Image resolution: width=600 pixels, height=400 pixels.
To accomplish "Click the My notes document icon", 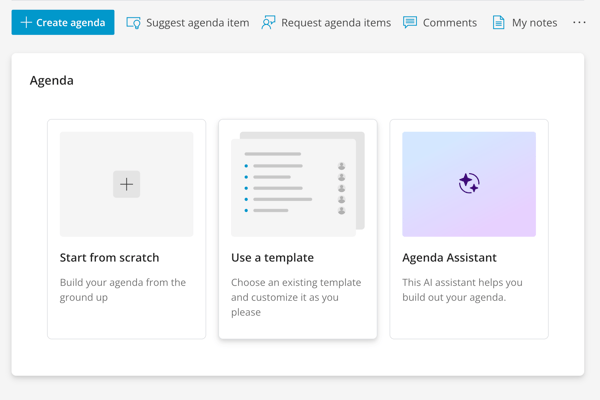I will pos(498,23).
